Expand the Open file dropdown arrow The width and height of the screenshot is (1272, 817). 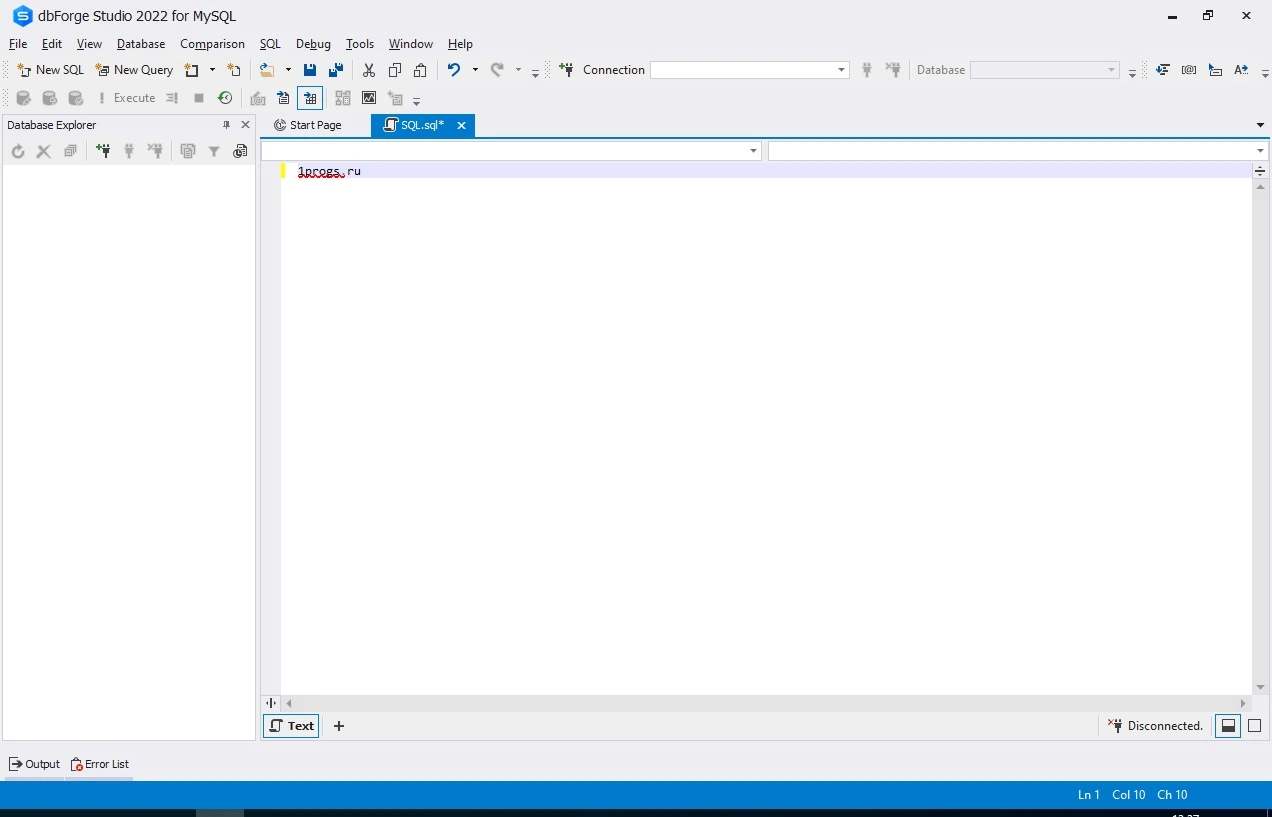pyautogui.click(x=288, y=70)
